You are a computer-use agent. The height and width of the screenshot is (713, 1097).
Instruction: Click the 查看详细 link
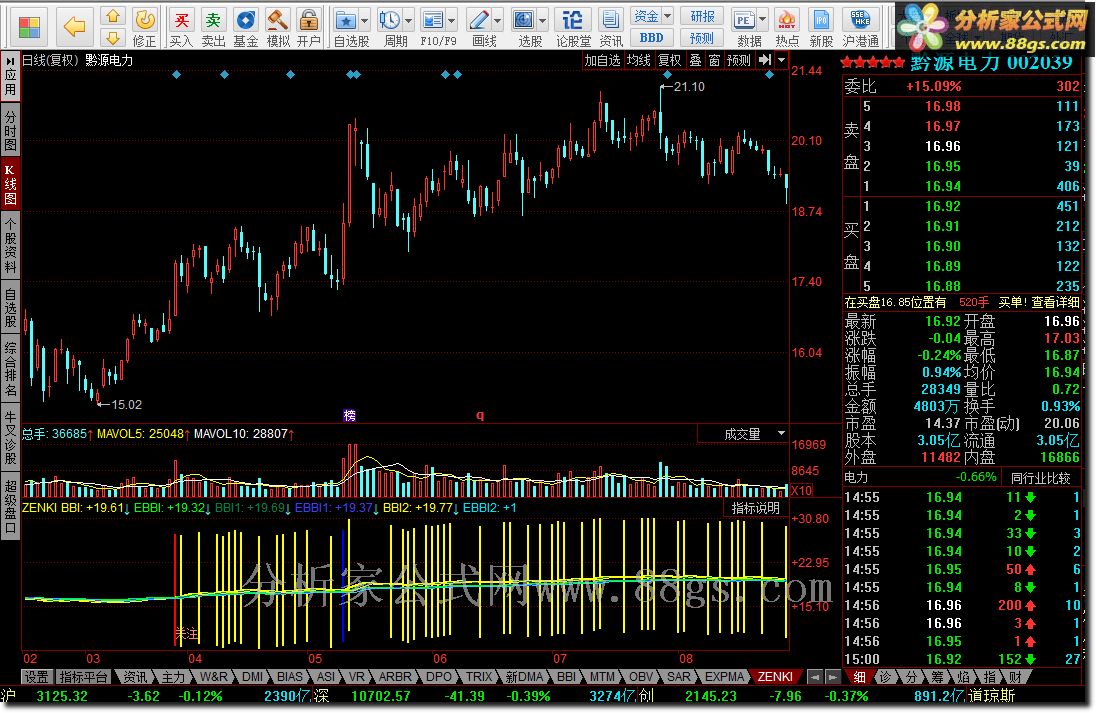(1055, 302)
